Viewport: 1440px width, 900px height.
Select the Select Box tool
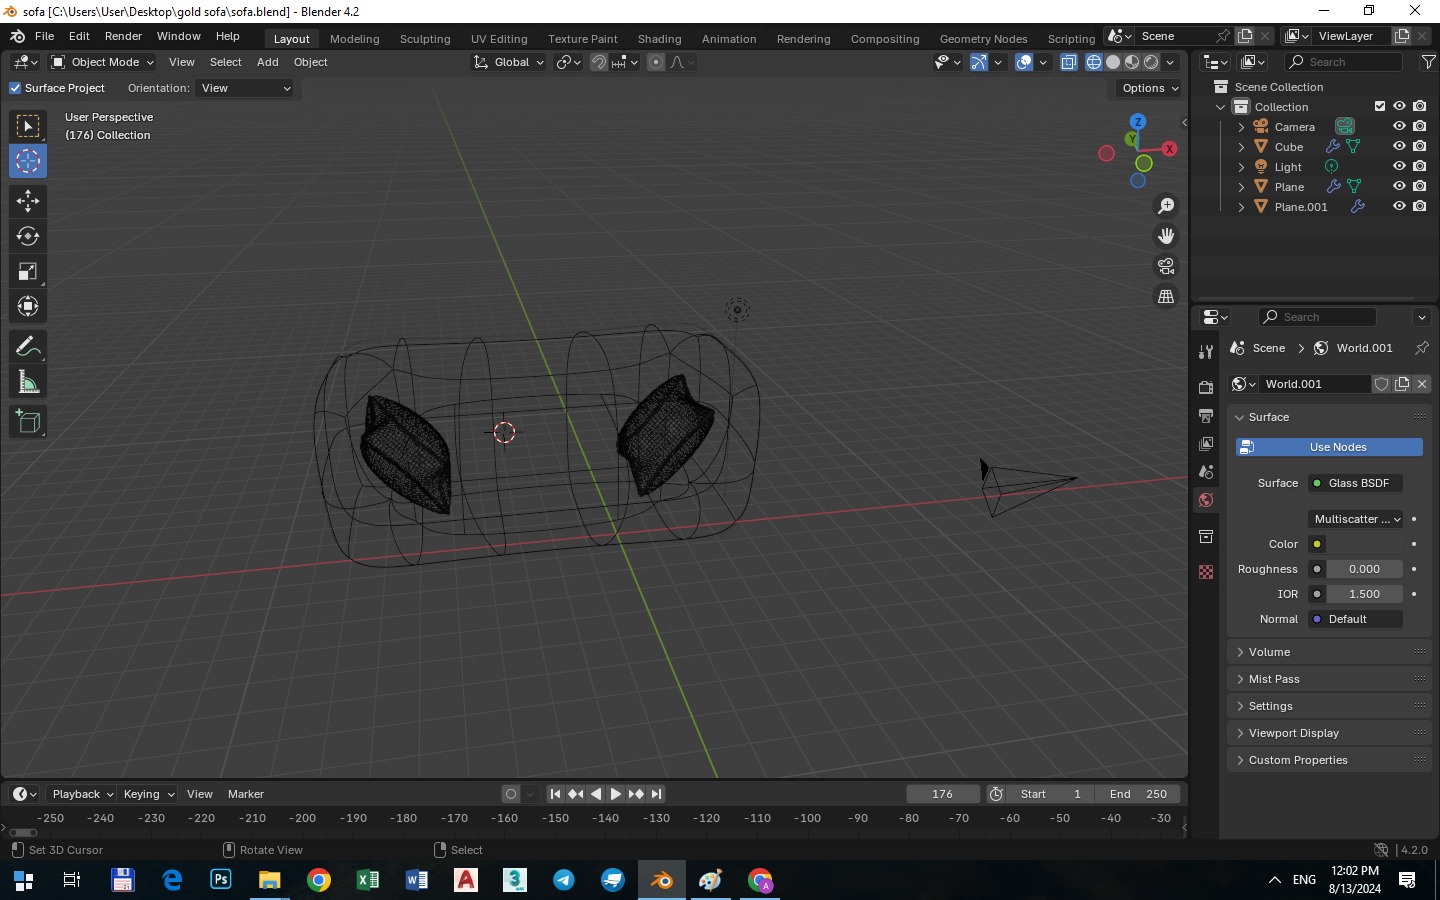click(x=28, y=126)
